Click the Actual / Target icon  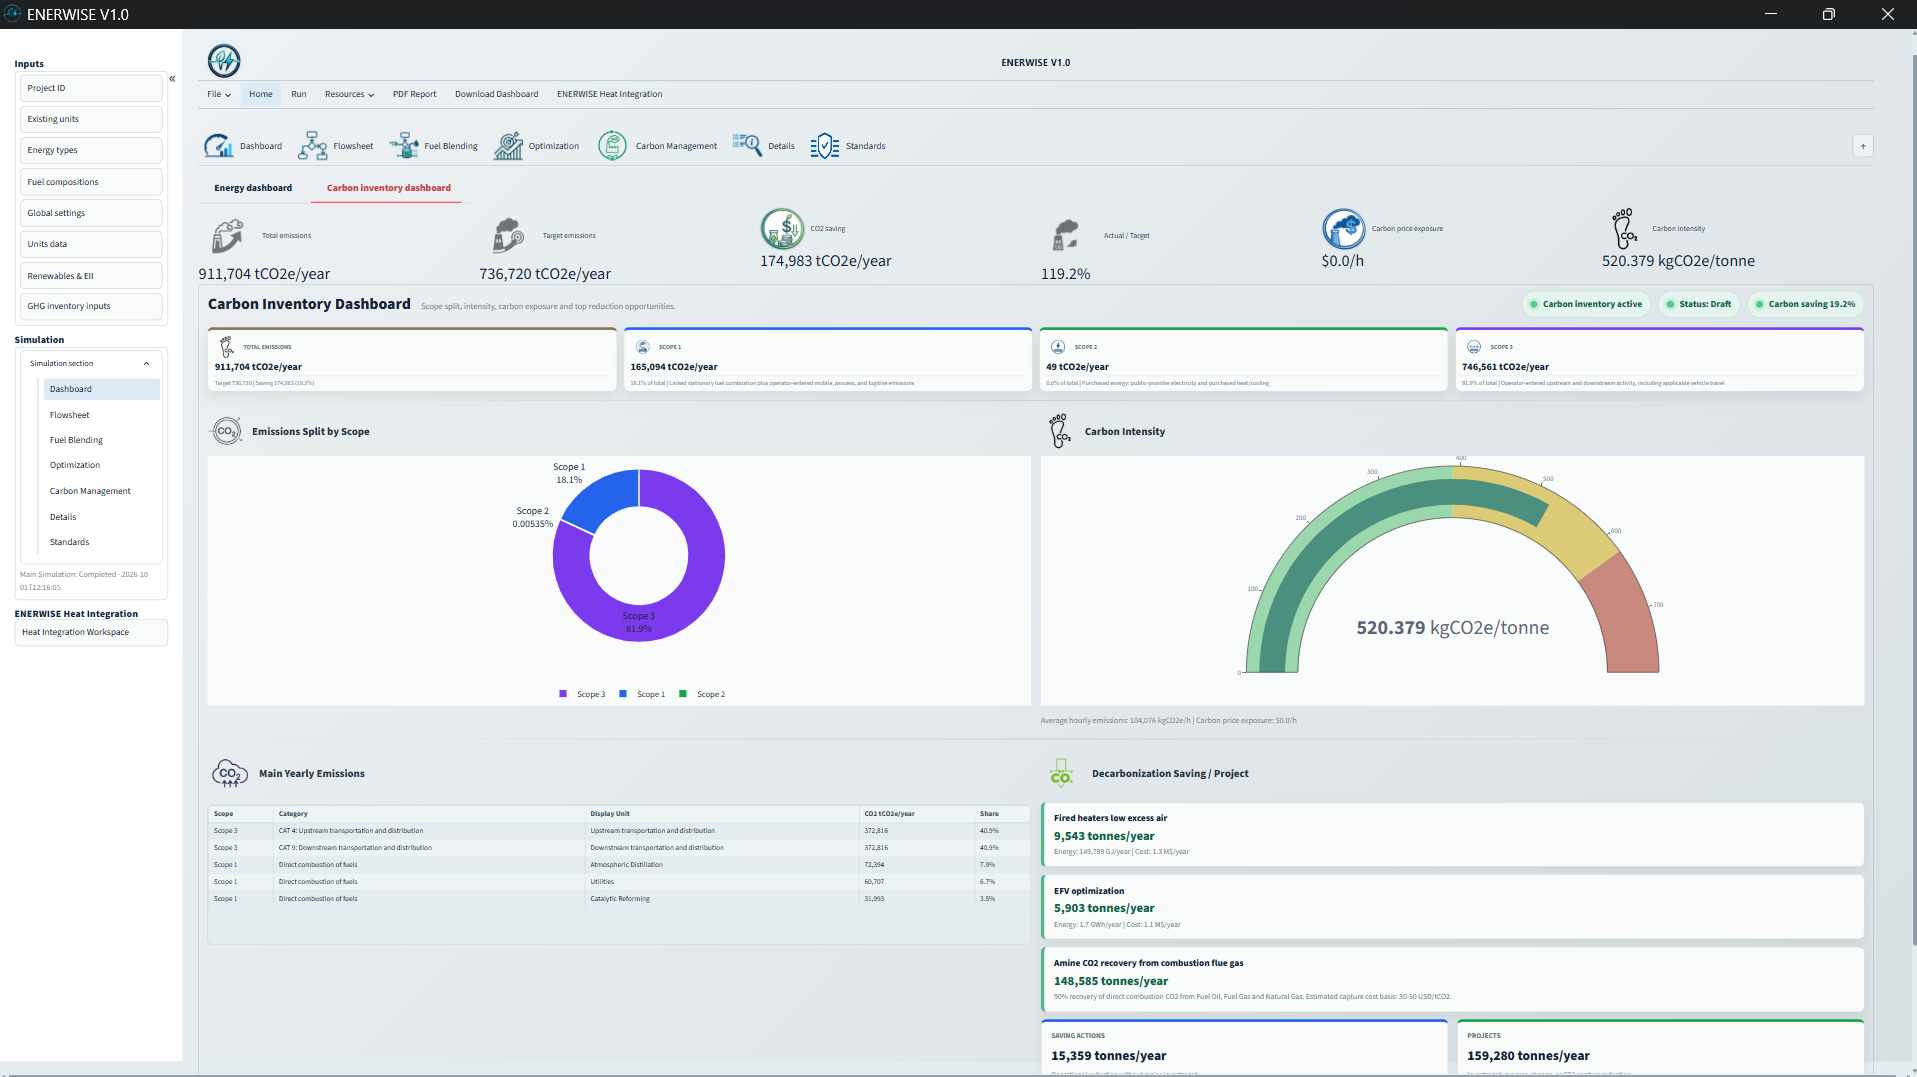(1066, 236)
